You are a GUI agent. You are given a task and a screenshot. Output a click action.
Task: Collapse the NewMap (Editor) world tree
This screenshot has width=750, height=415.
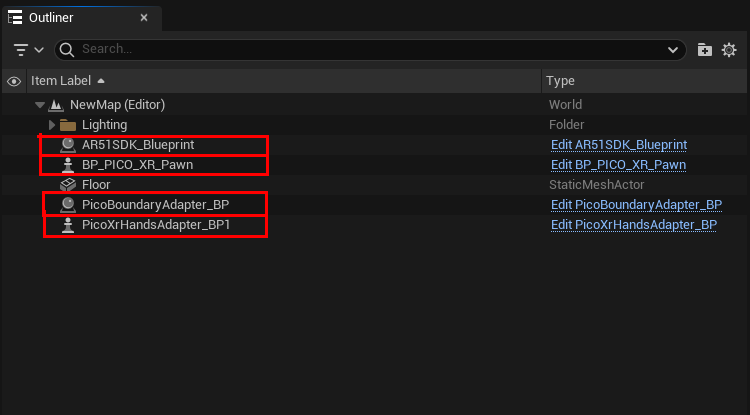click(40, 105)
